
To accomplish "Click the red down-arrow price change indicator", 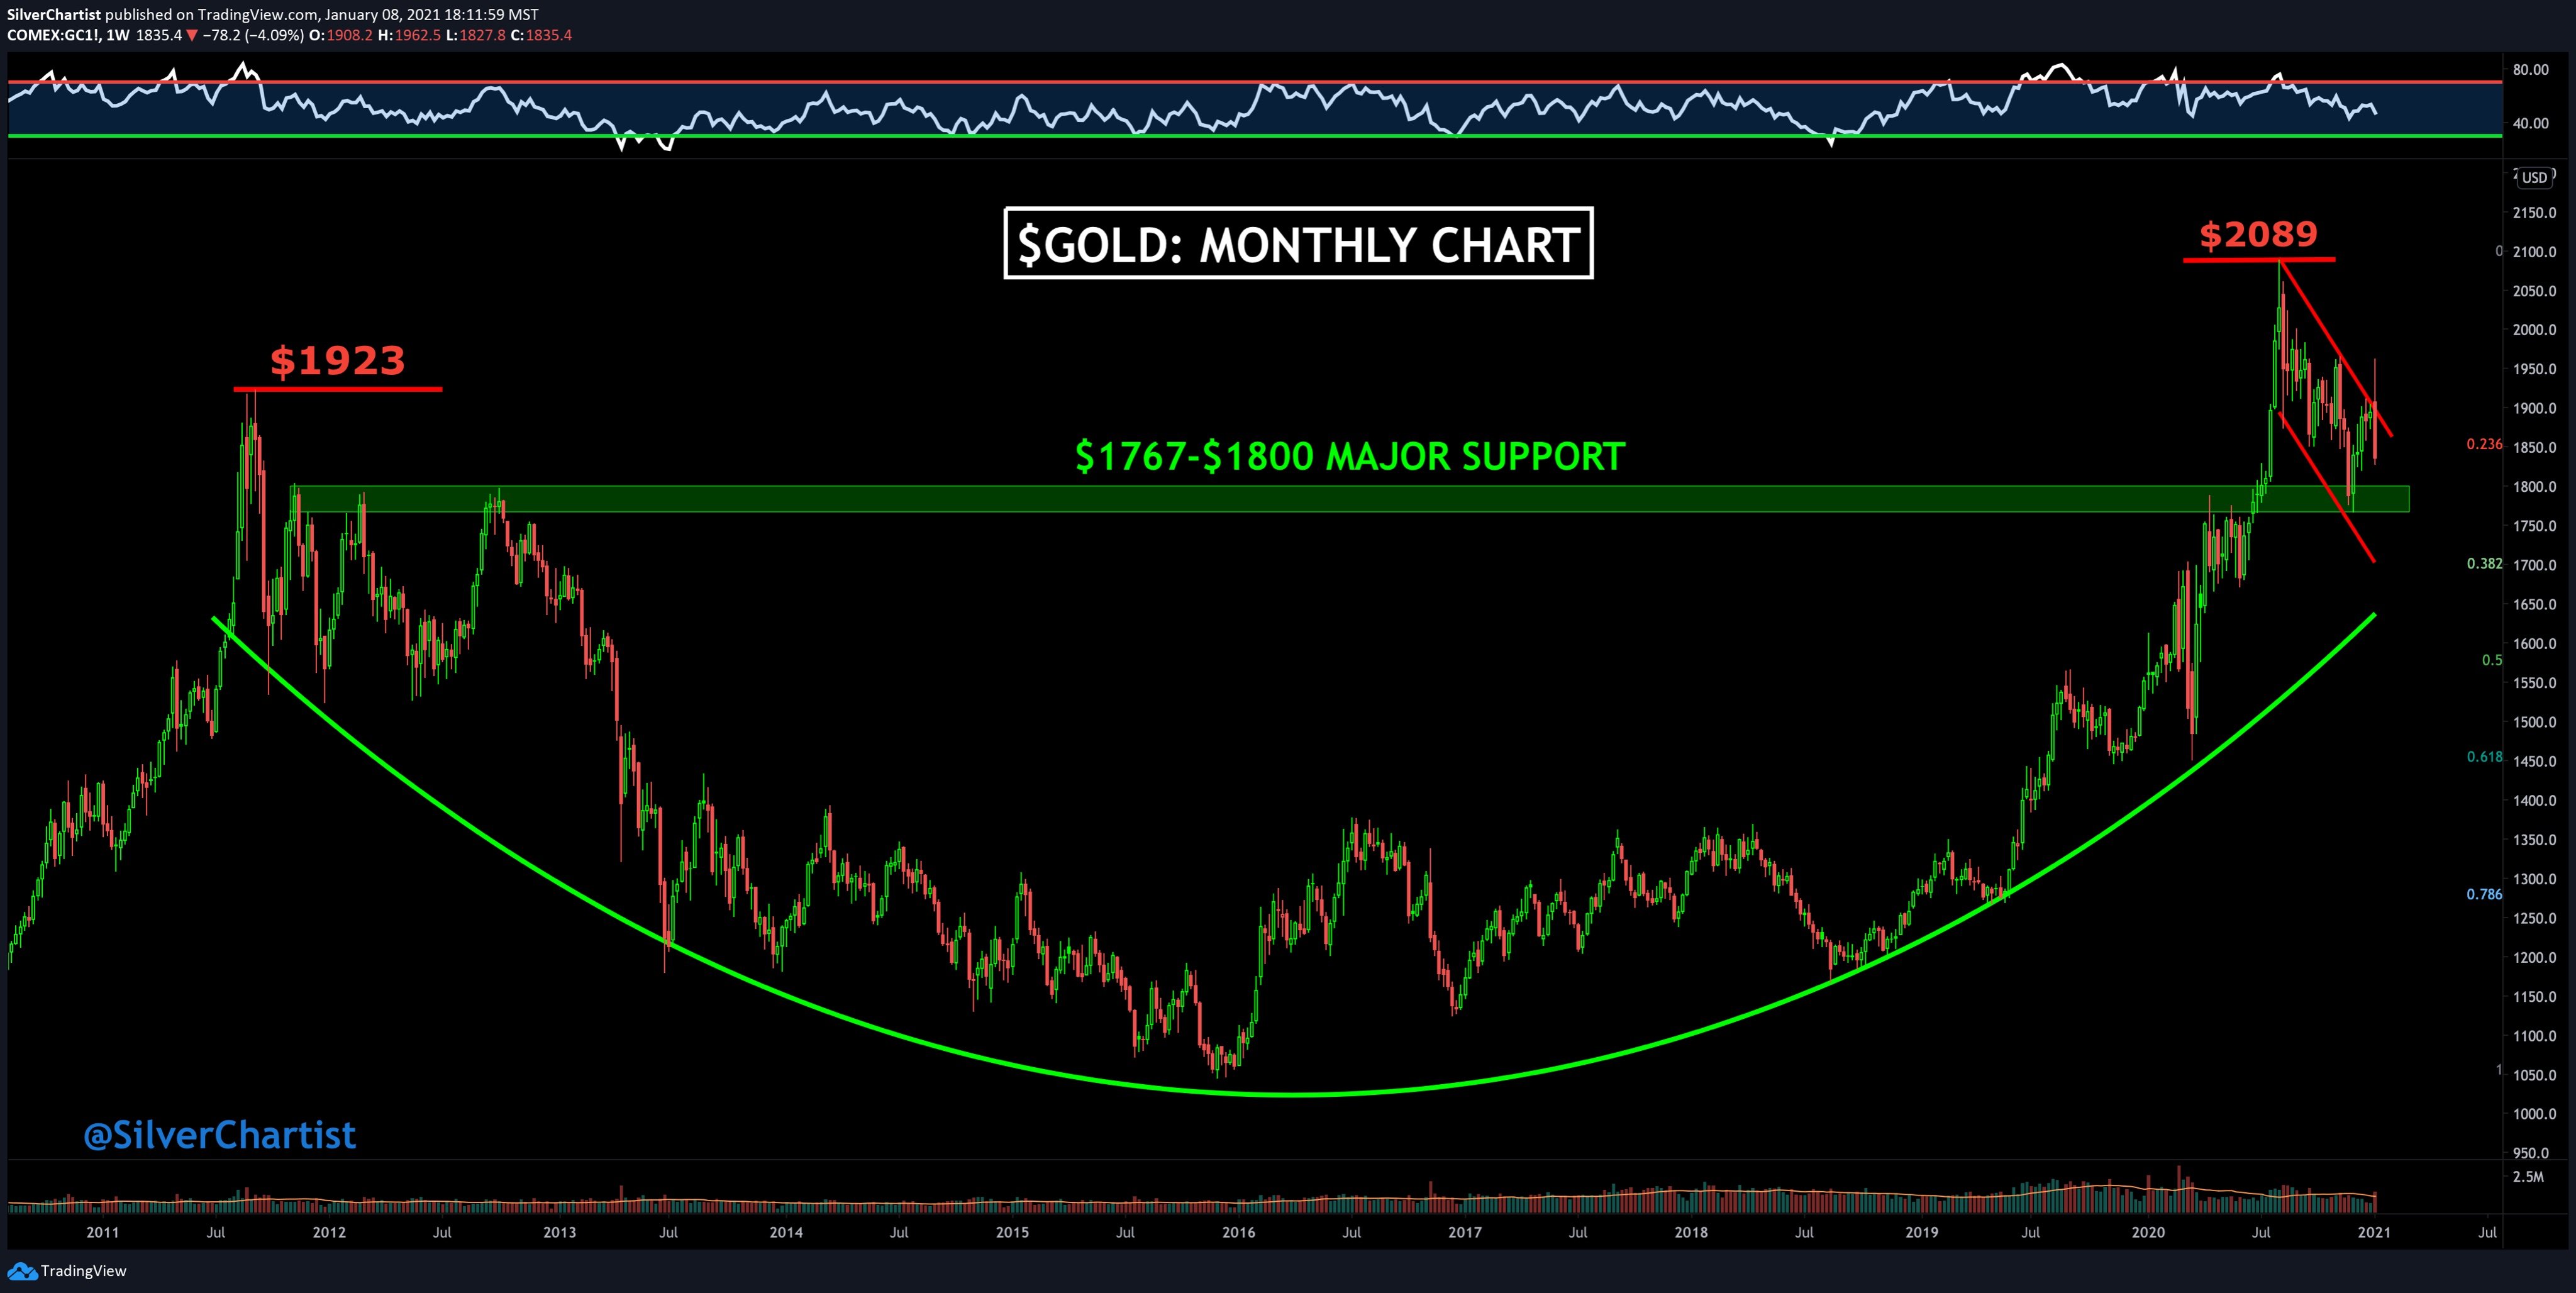I will 192,35.
